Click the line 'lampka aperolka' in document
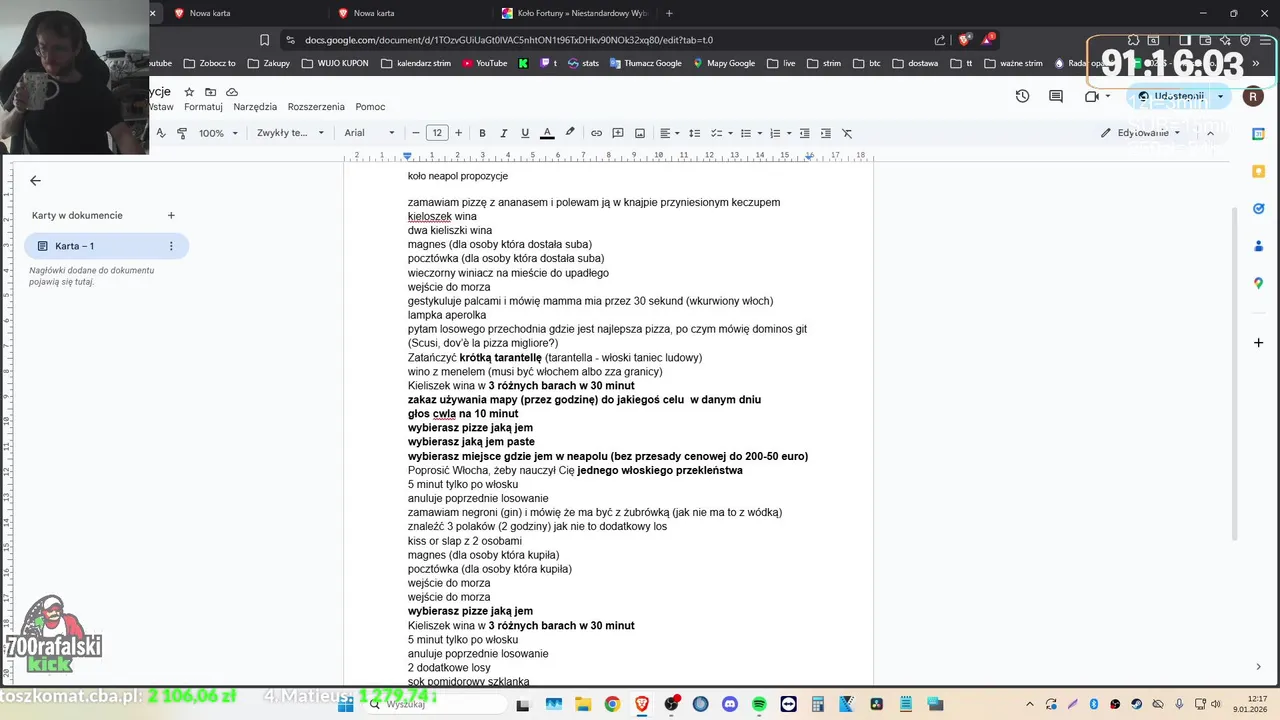This screenshot has width=1280, height=720. point(447,315)
